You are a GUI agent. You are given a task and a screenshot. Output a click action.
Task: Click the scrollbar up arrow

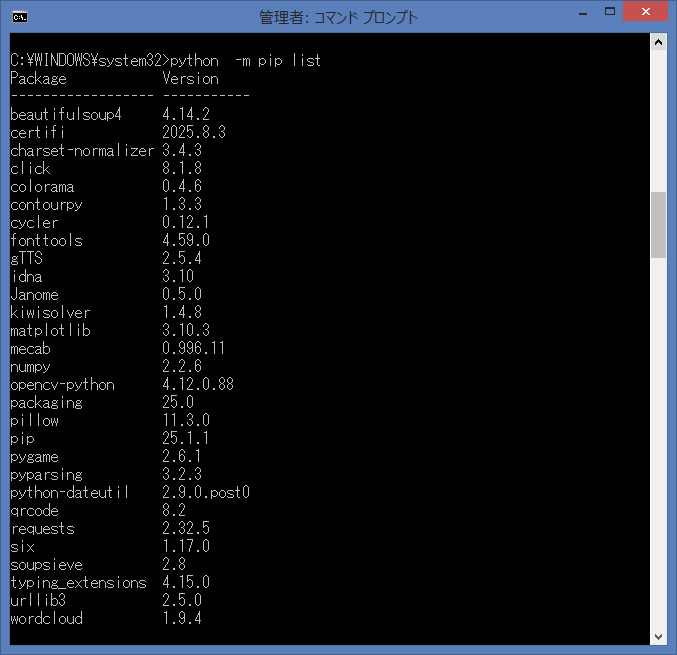[658, 42]
